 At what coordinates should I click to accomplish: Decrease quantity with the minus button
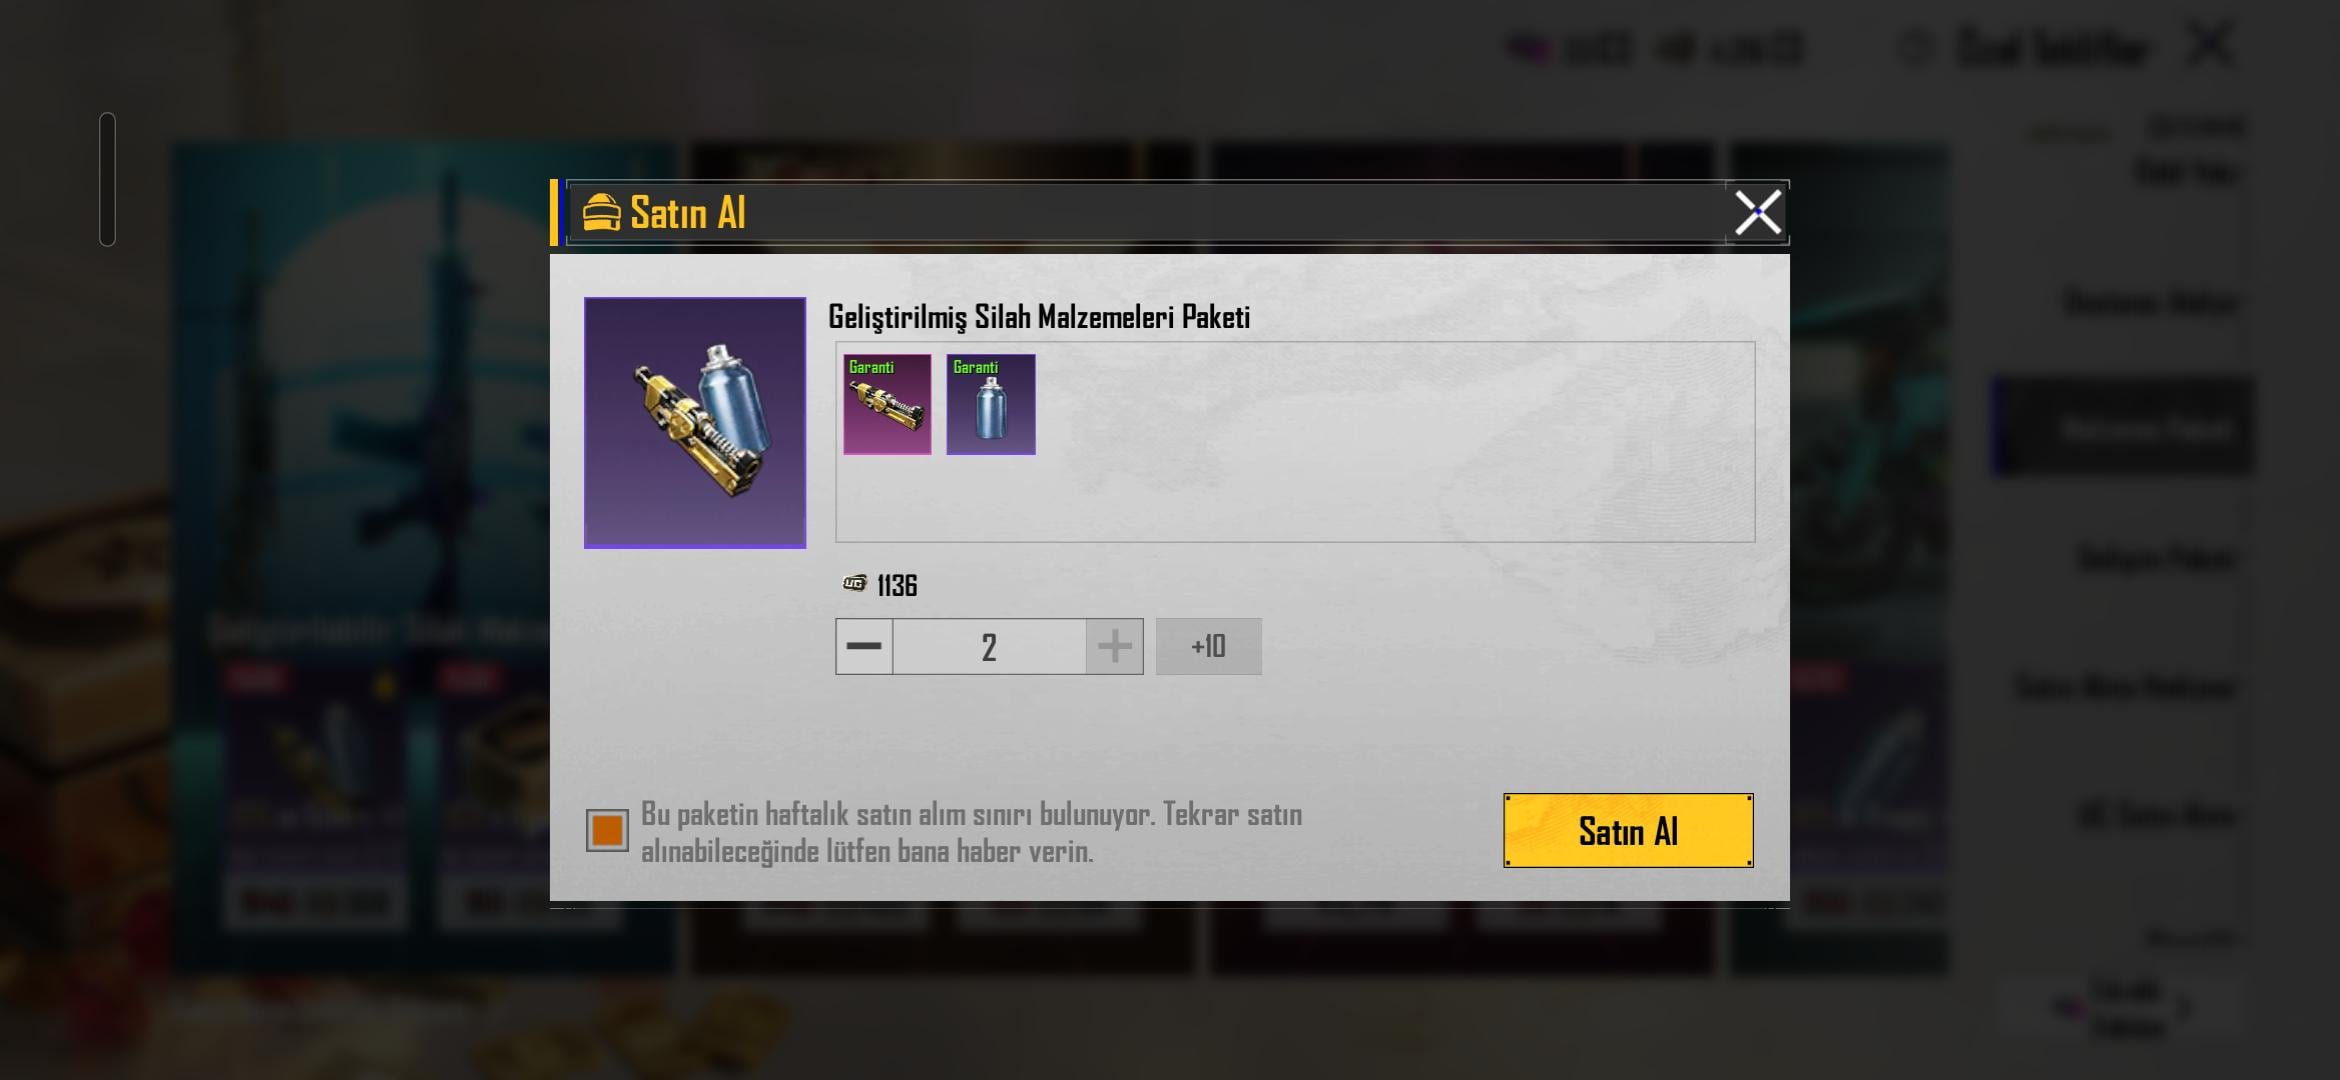[x=864, y=646]
